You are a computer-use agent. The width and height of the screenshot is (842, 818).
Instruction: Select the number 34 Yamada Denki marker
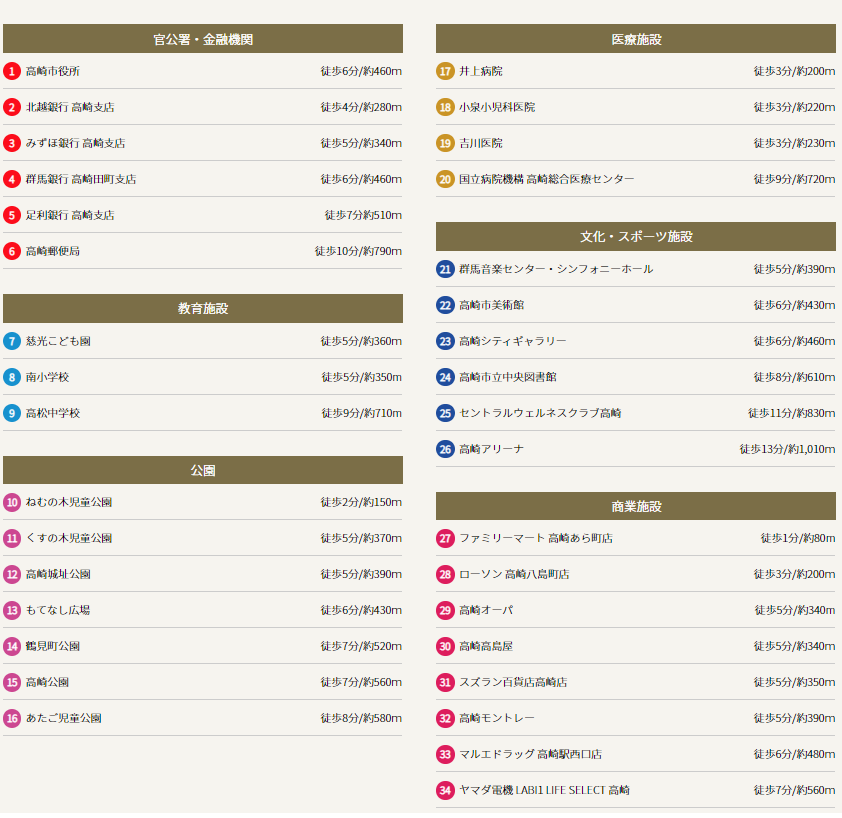(x=445, y=790)
